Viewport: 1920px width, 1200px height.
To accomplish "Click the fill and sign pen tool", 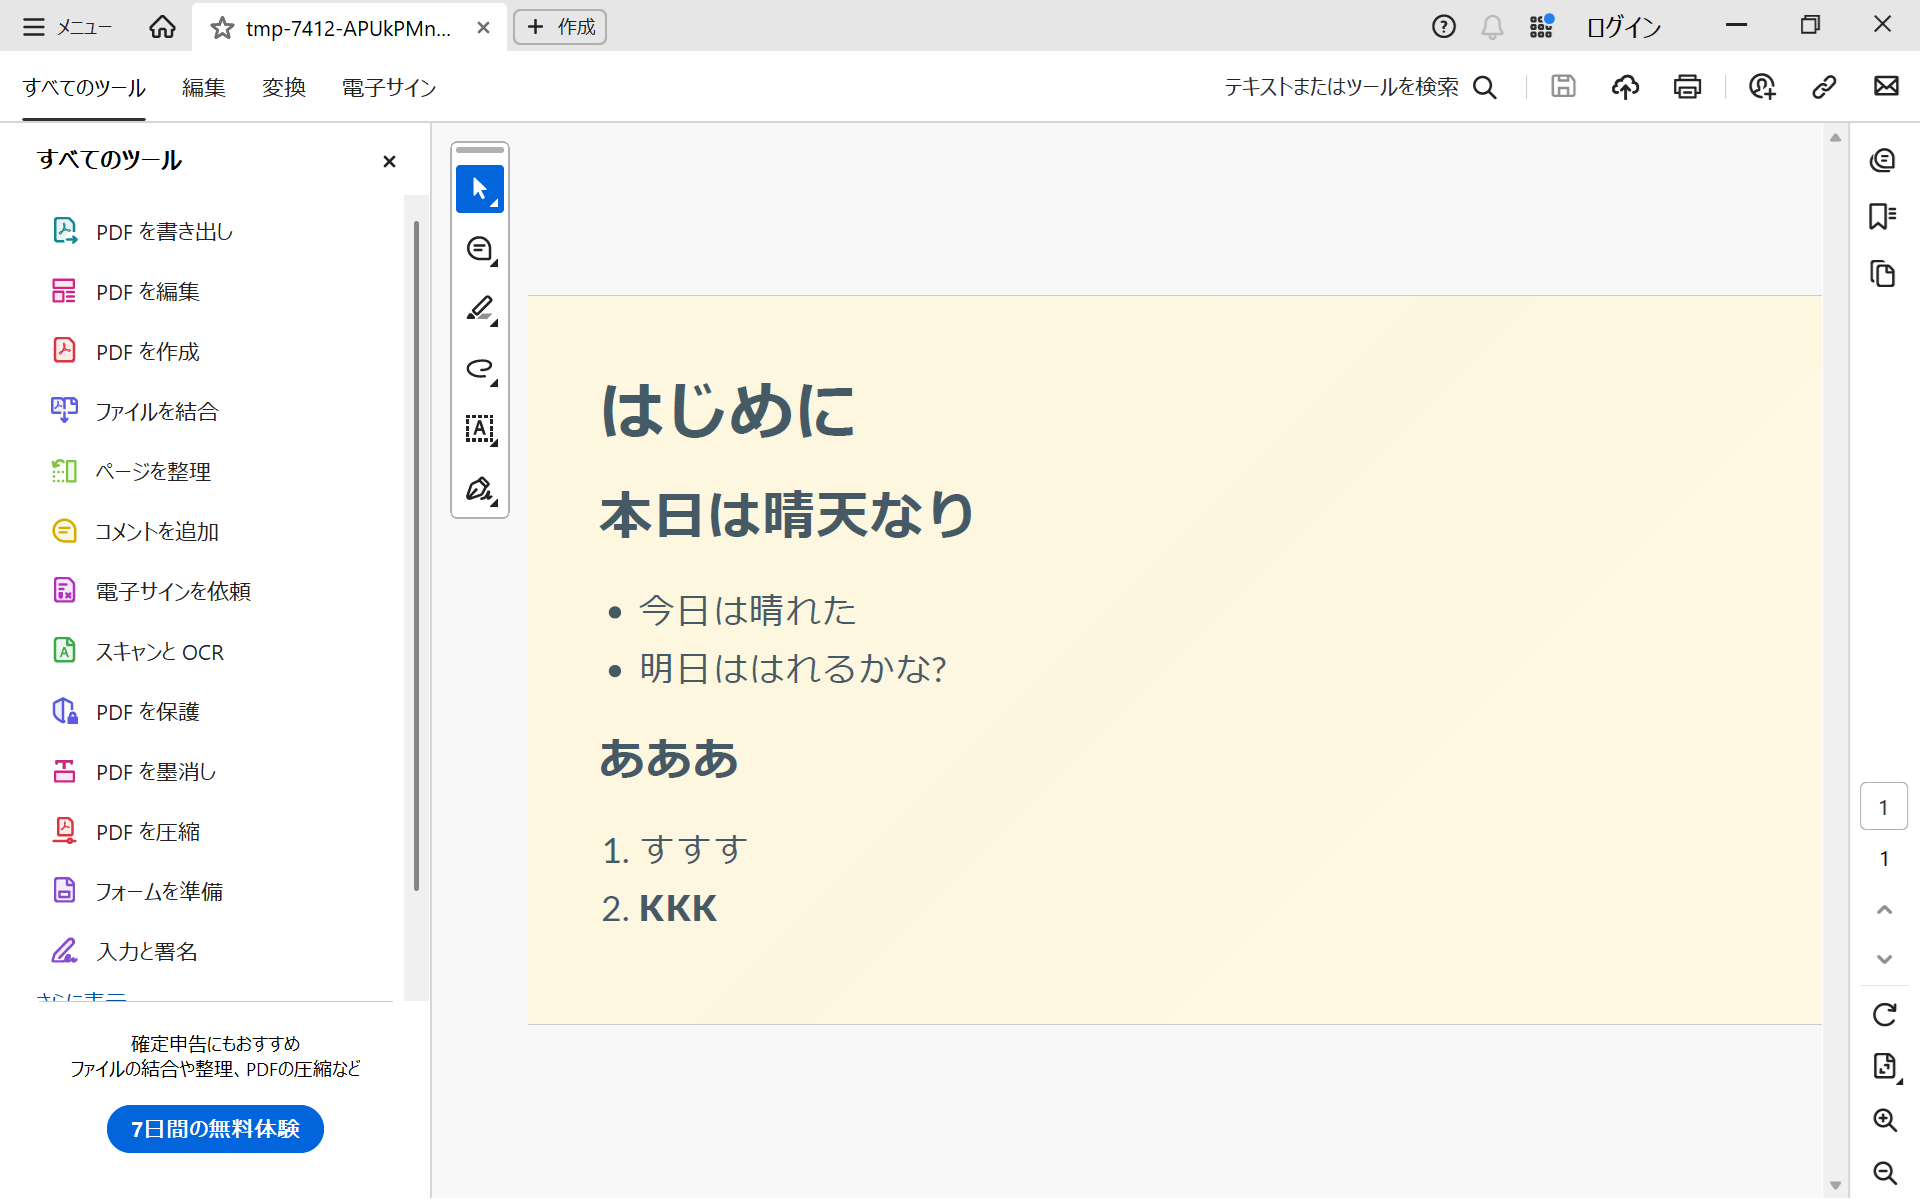I will (479, 489).
